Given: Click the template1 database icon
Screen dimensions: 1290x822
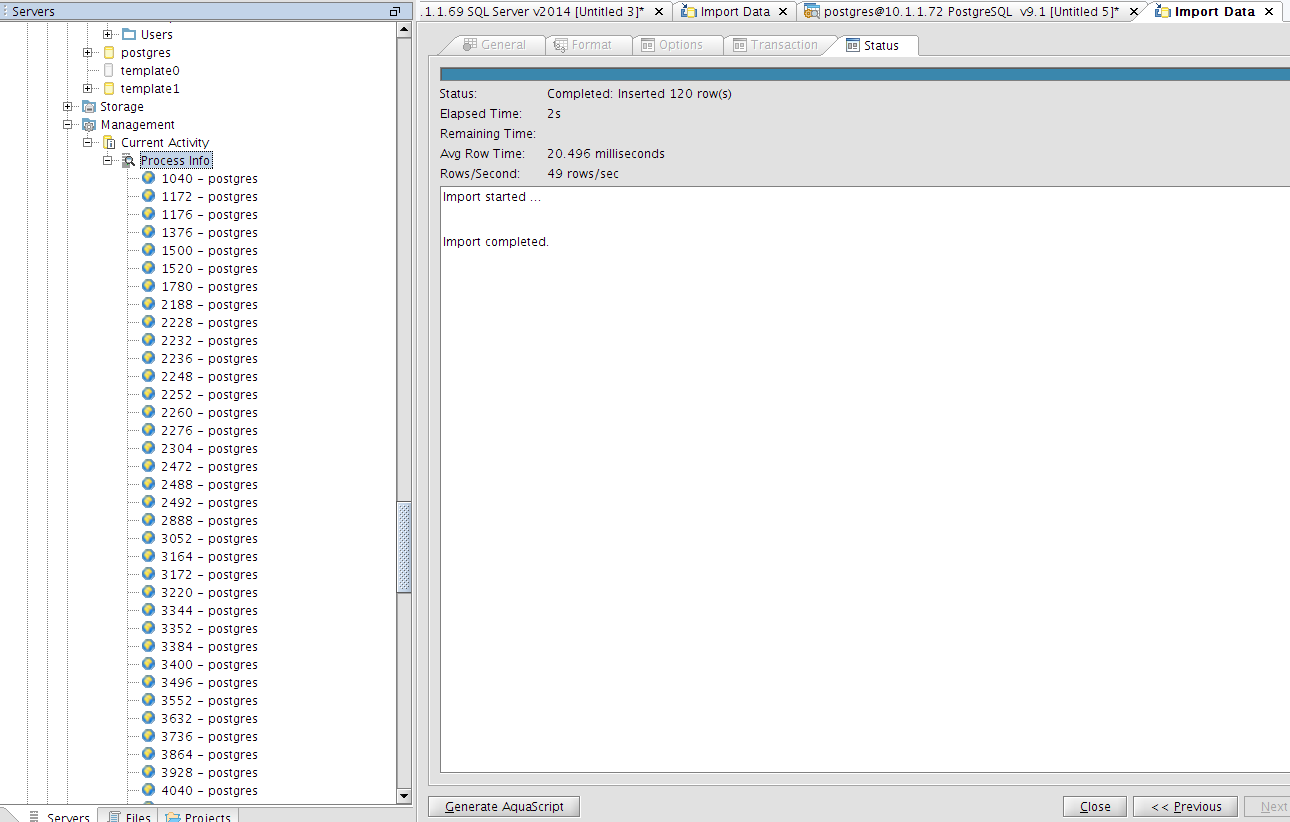Looking at the screenshot, I should click(109, 88).
